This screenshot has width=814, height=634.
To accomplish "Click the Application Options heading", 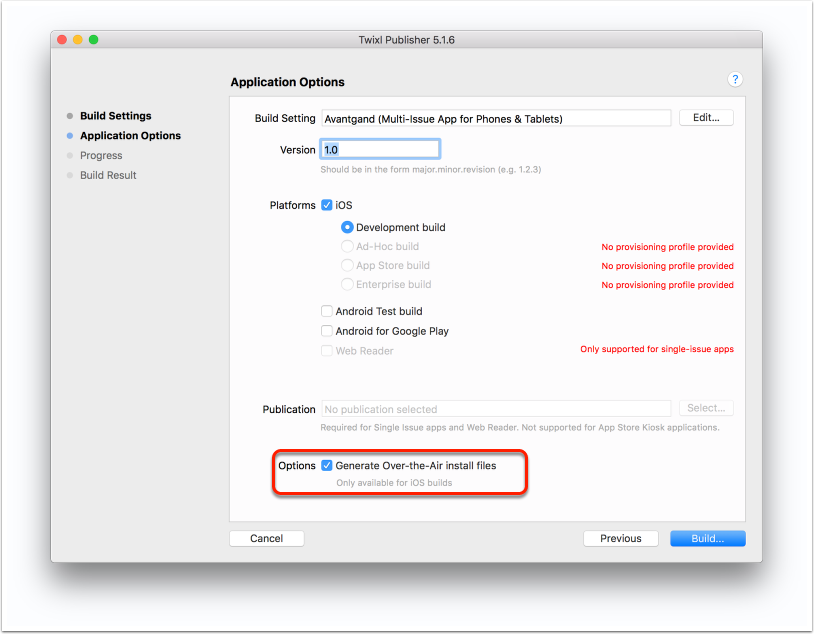I will pos(287,82).
